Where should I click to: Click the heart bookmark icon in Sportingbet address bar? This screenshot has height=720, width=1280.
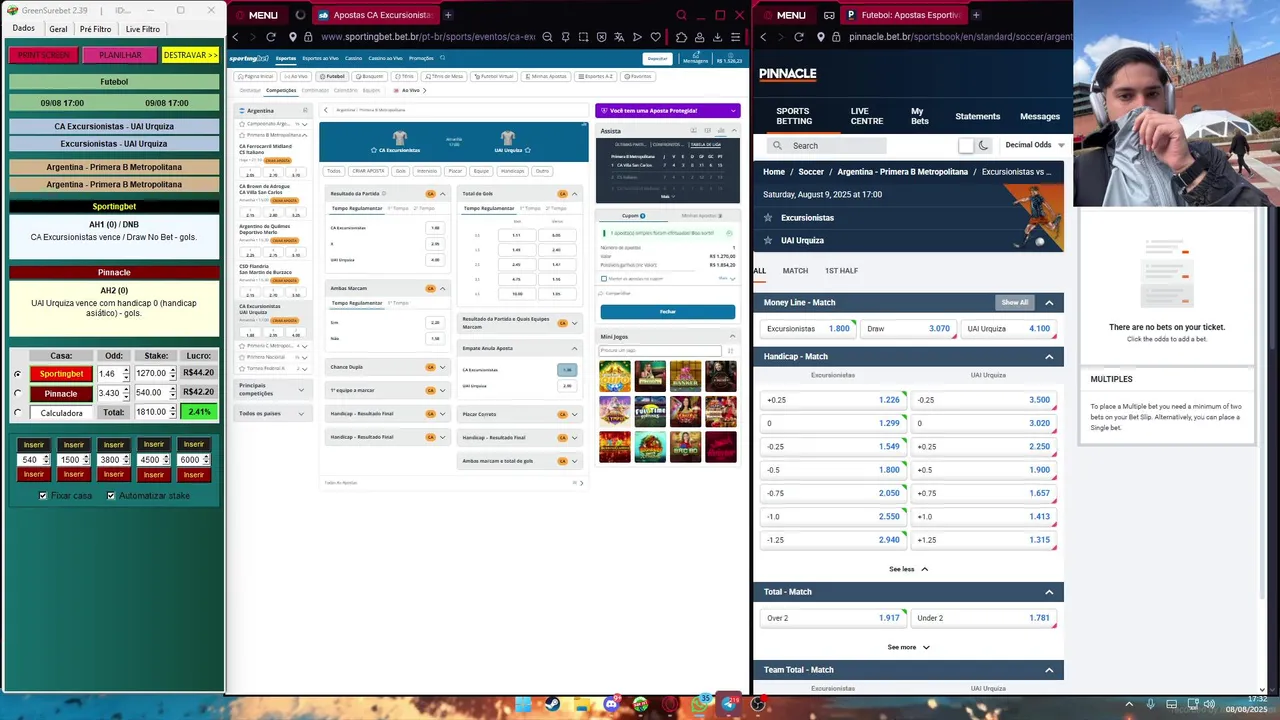pyautogui.click(x=654, y=37)
